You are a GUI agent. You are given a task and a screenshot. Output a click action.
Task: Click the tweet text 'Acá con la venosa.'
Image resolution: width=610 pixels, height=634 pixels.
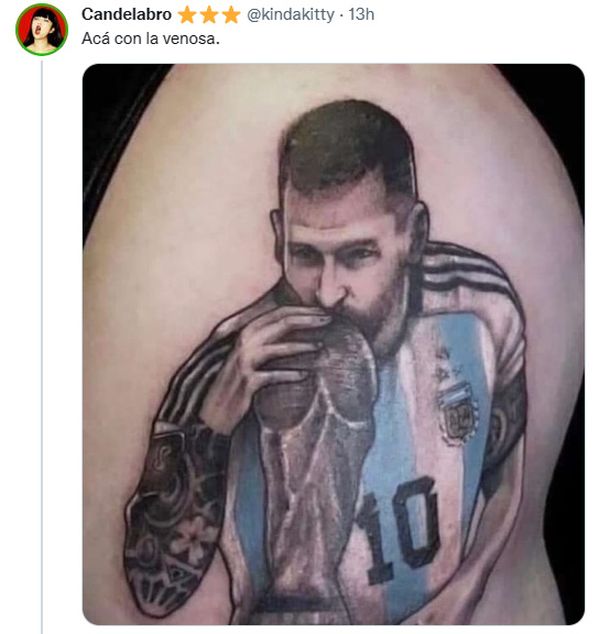pos(150,39)
